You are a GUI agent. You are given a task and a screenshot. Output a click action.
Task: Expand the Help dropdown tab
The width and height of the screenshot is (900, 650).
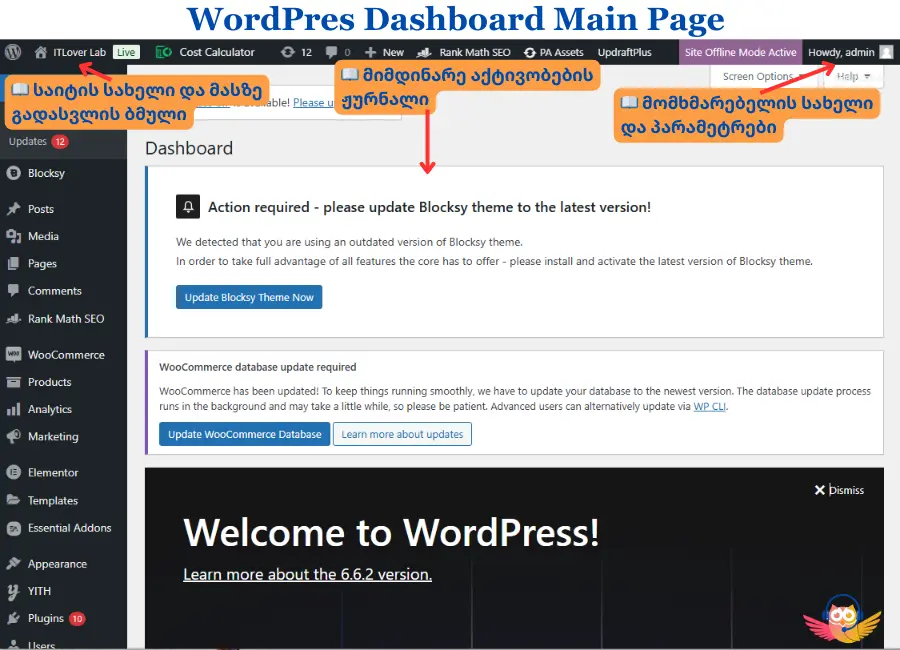(851, 77)
